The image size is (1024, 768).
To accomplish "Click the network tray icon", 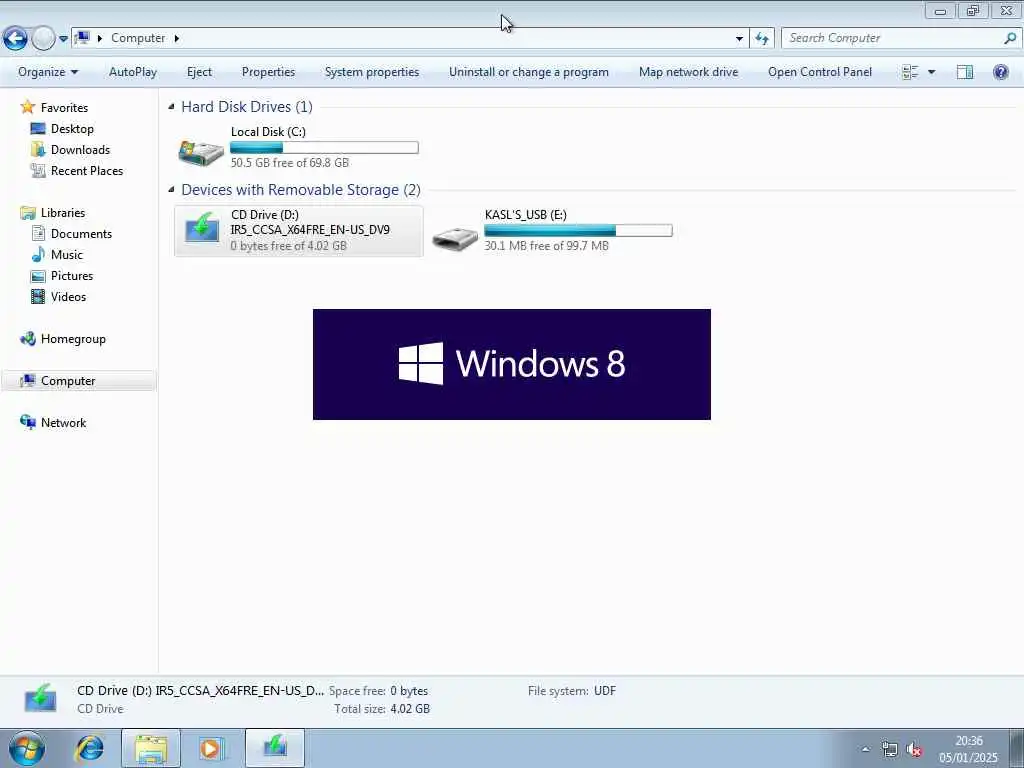I will pyautogui.click(x=889, y=749).
